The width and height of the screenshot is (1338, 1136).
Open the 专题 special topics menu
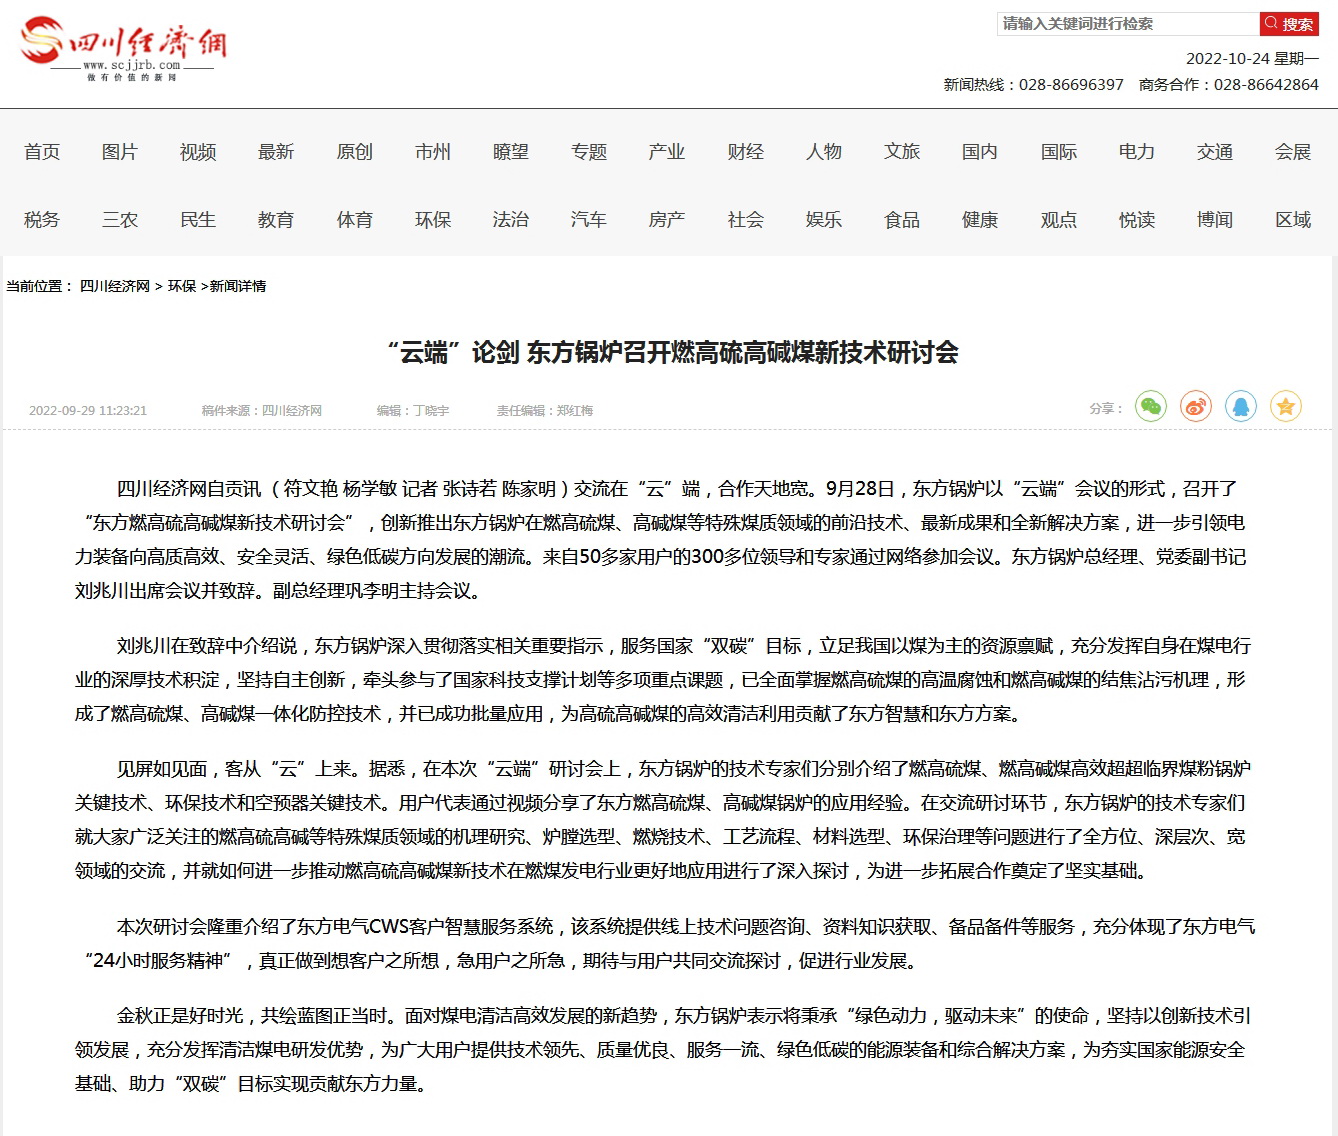tap(589, 152)
